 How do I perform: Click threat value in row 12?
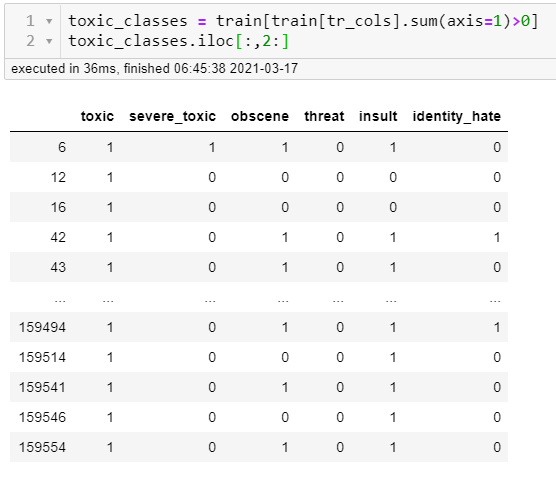click(x=340, y=177)
